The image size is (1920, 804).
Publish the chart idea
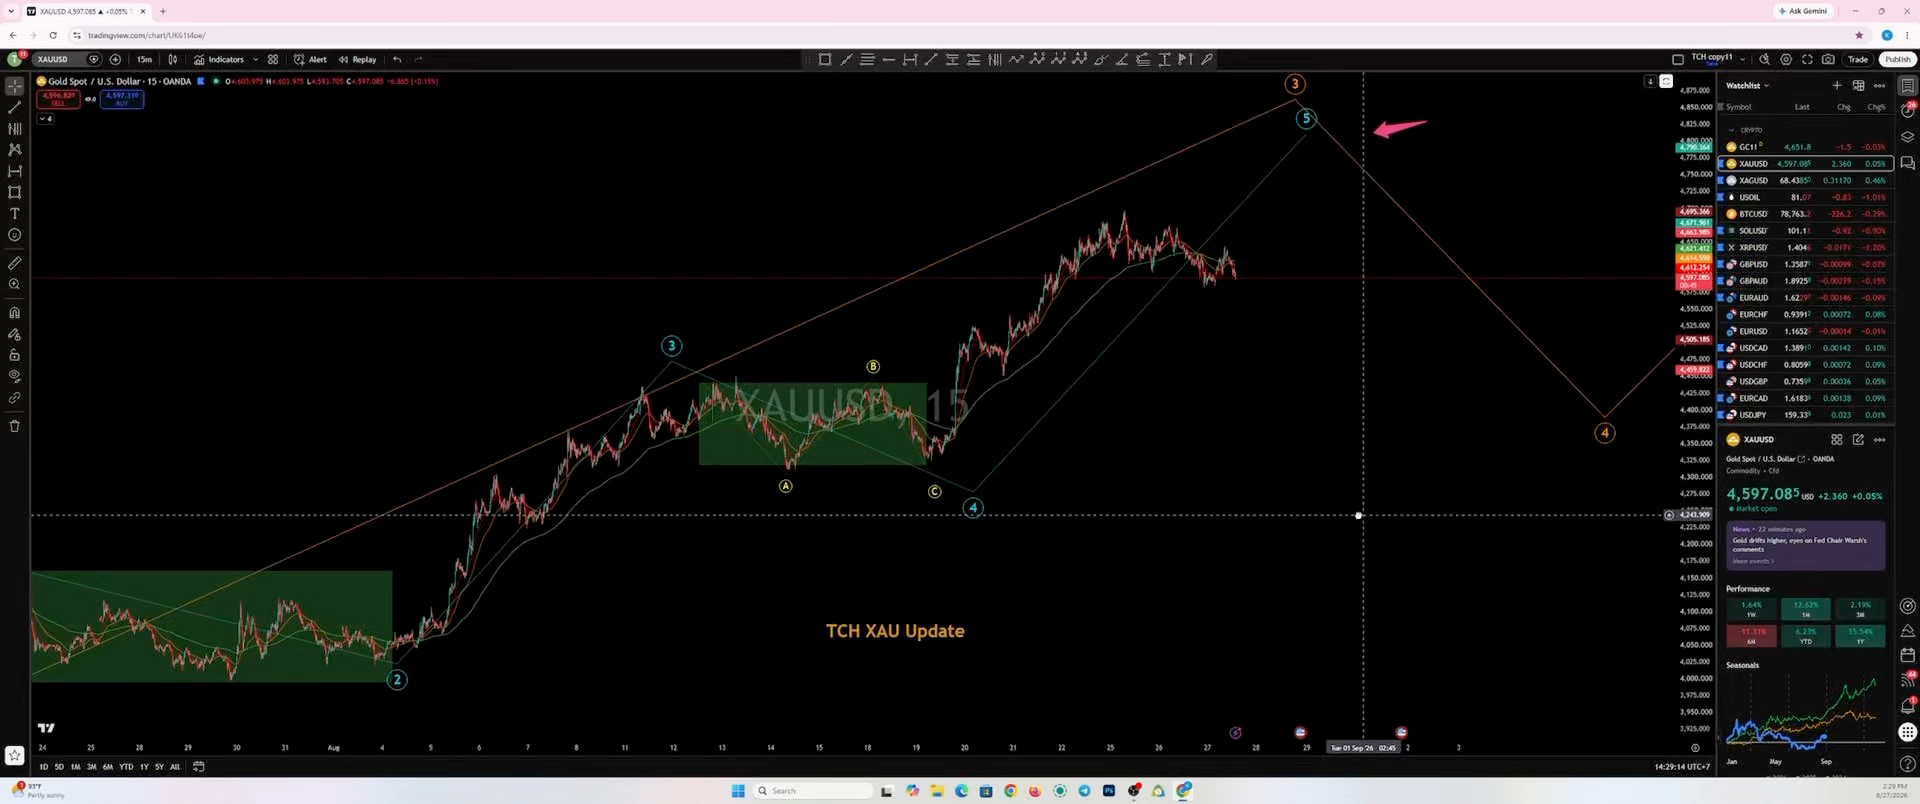1897,59
